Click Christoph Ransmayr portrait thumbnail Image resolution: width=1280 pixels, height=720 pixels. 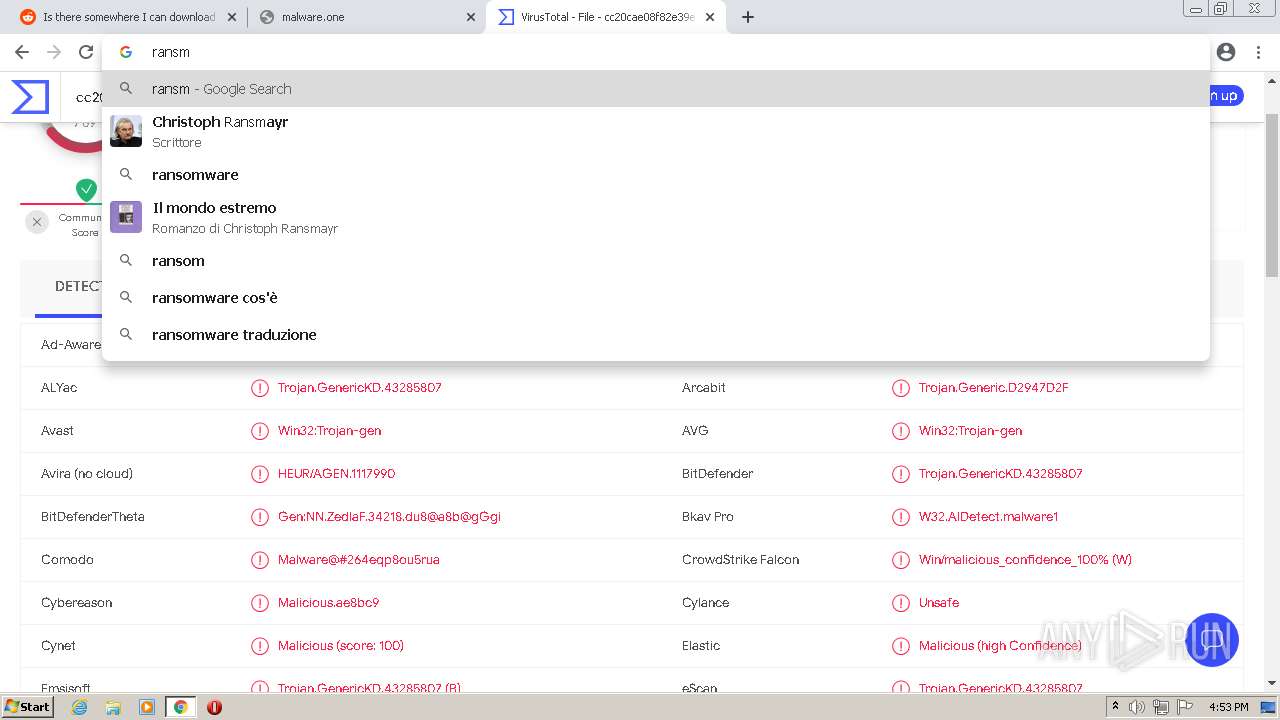pyautogui.click(x=126, y=131)
